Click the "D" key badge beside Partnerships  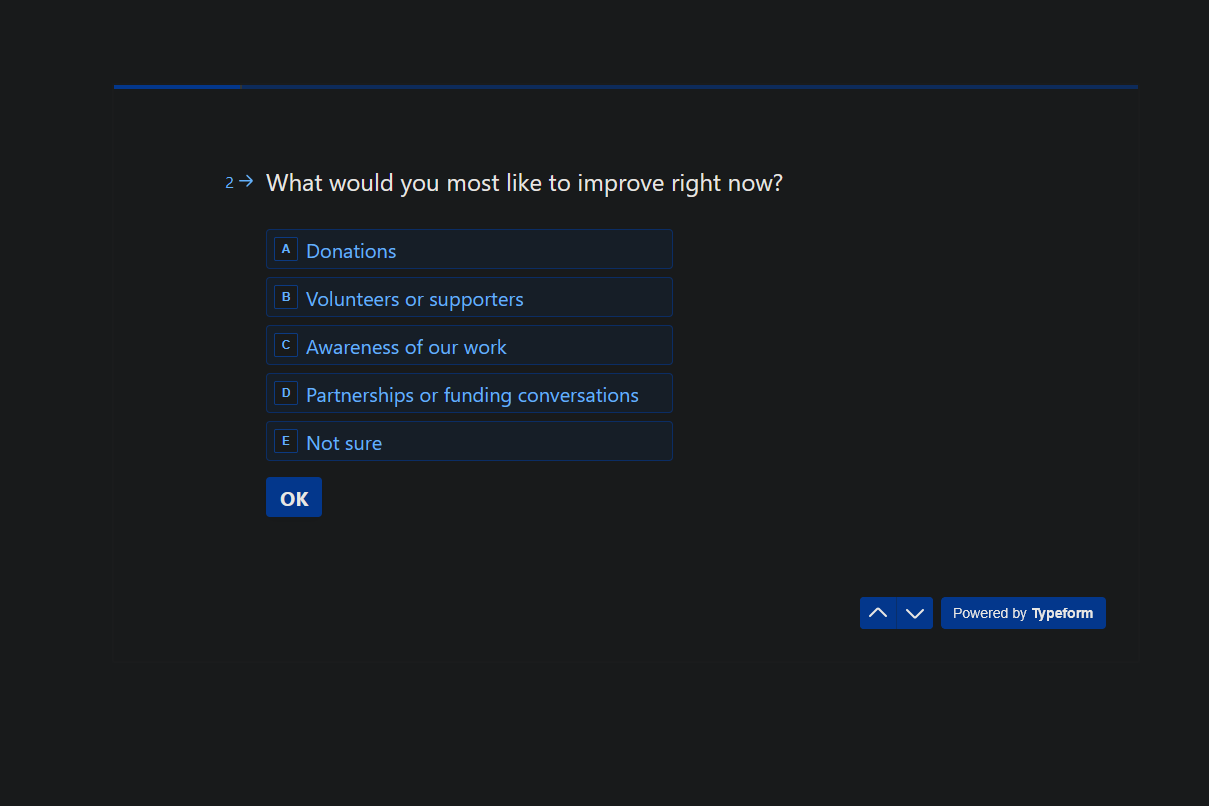(x=286, y=393)
